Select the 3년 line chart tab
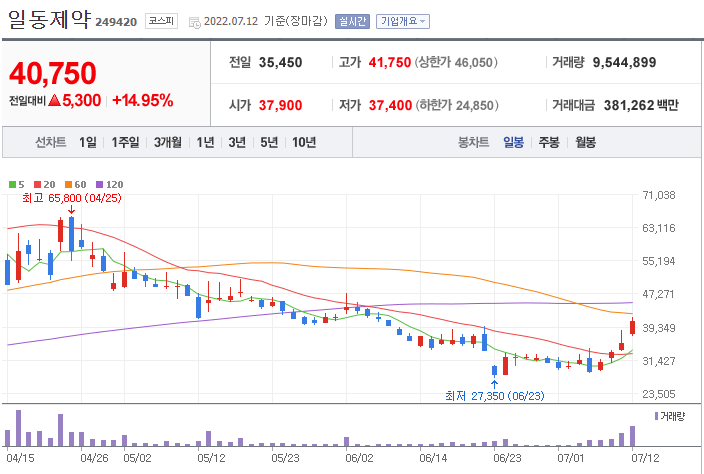The height and width of the screenshot is (474, 704). coord(237,142)
